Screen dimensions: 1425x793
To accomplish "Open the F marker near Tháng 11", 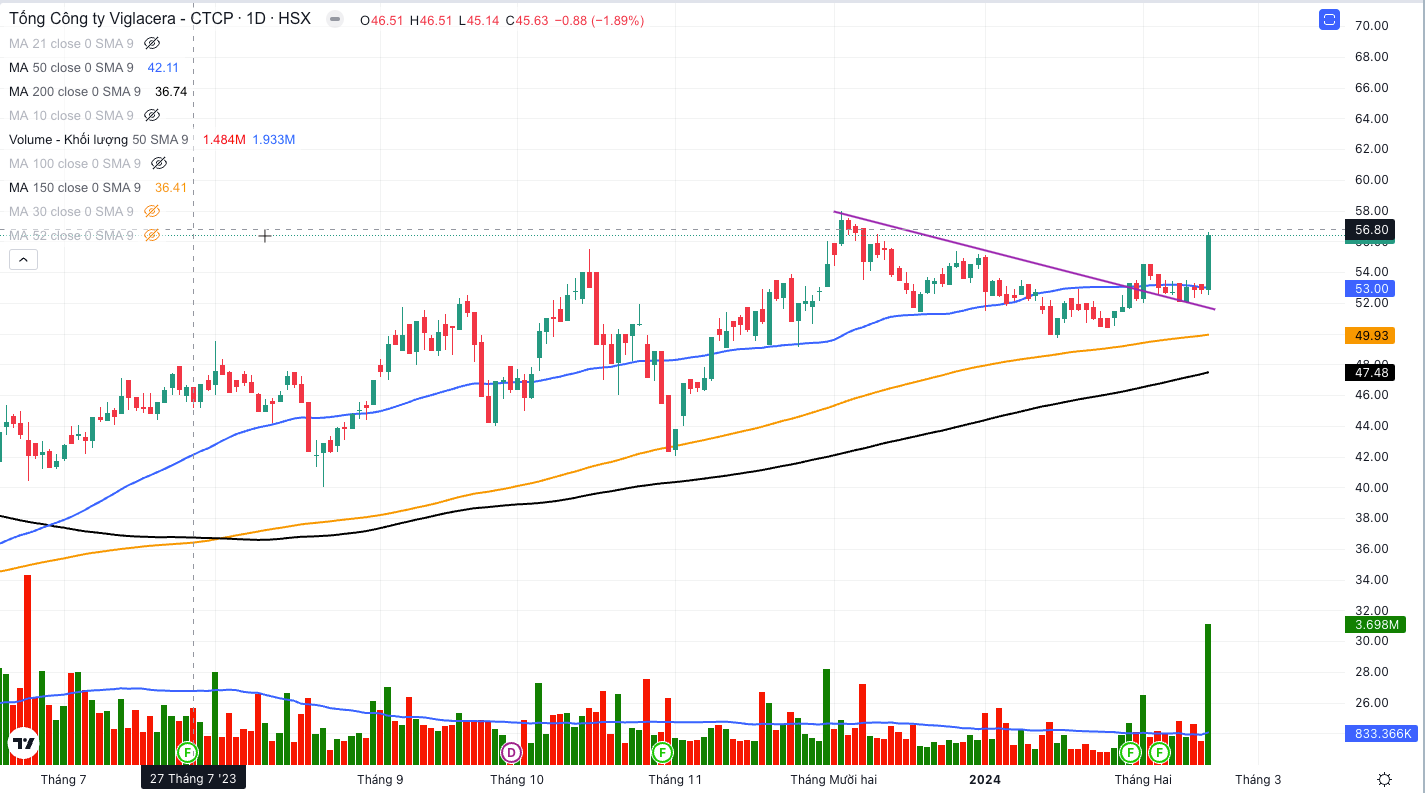I will [661, 751].
